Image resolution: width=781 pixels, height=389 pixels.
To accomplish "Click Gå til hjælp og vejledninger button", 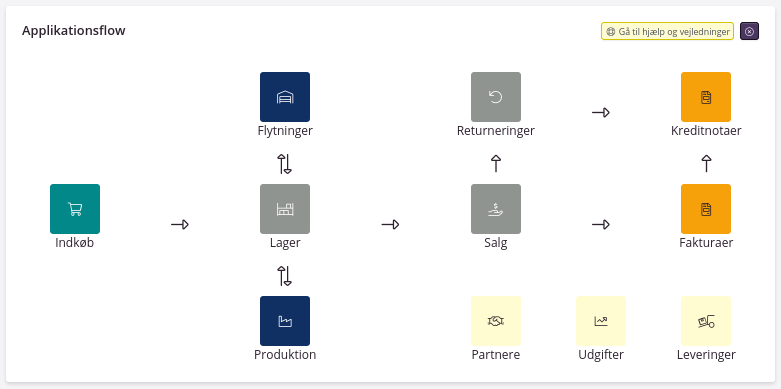I will 667,31.
